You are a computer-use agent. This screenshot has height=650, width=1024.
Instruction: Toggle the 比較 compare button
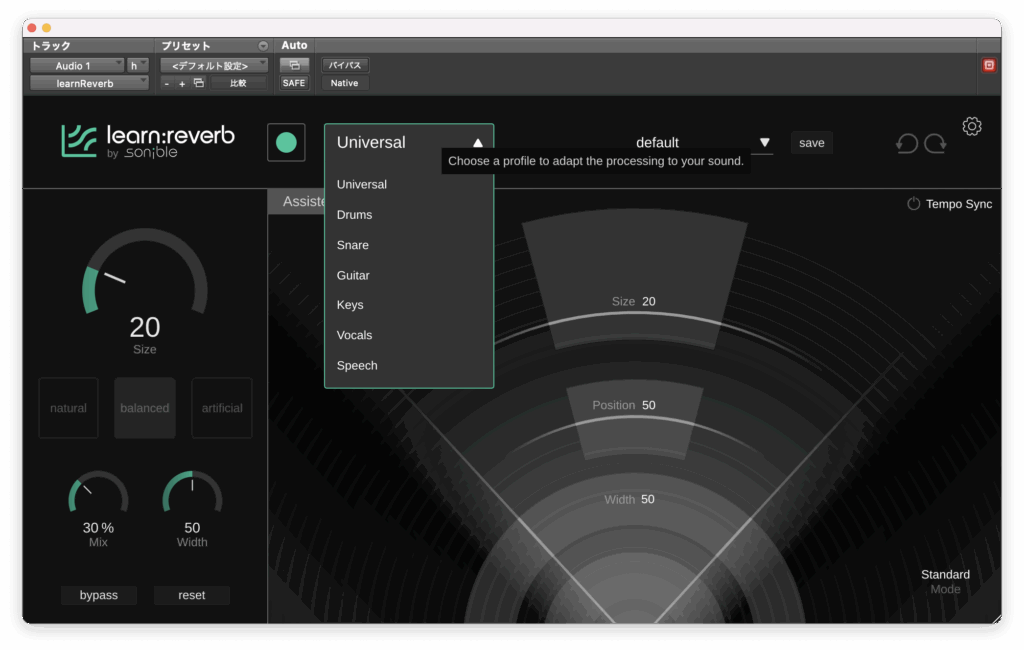[x=238, y=83]
